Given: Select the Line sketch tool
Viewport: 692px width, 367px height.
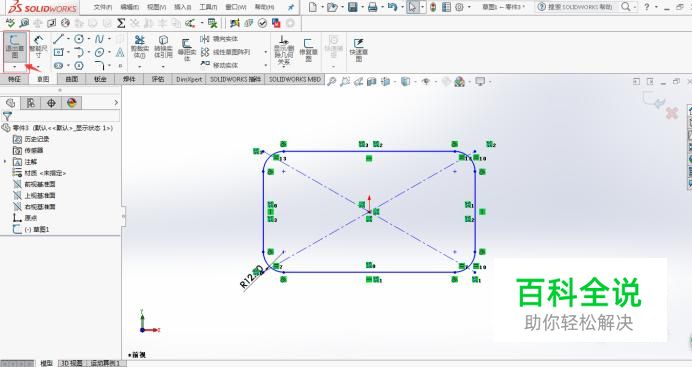Looking at the screenshot, I should pos(58,39).
